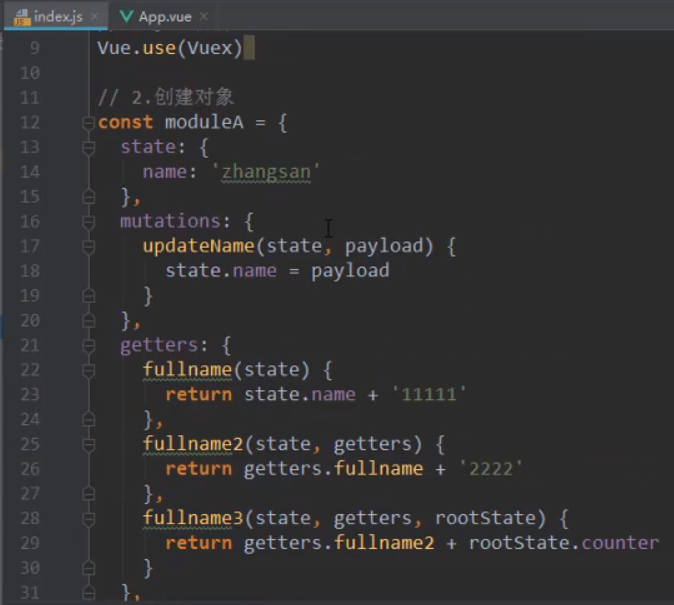Click fold end marker at line 27
This screenshot has height=605, width=674.
click(x=89, y=494)
